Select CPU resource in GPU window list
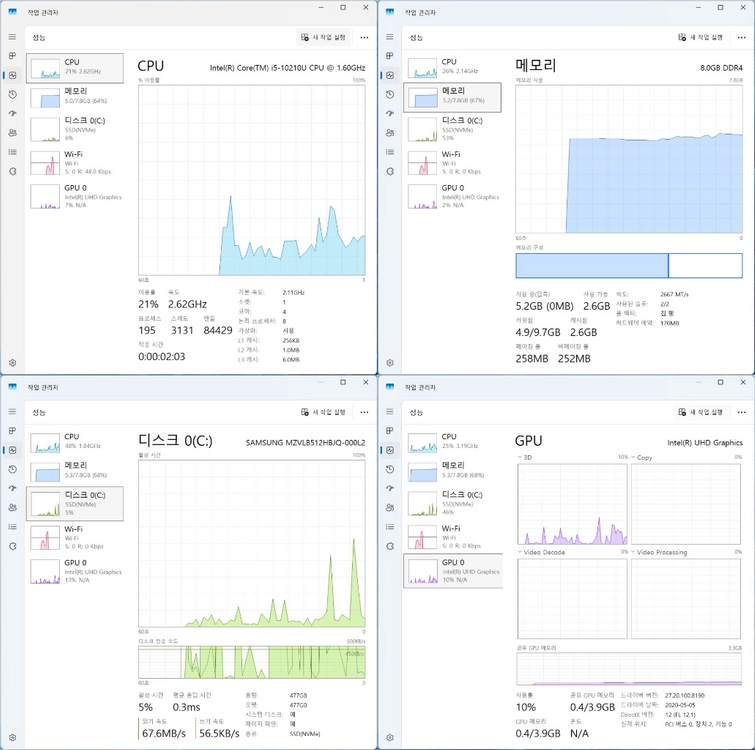 (x=452, y=442)
